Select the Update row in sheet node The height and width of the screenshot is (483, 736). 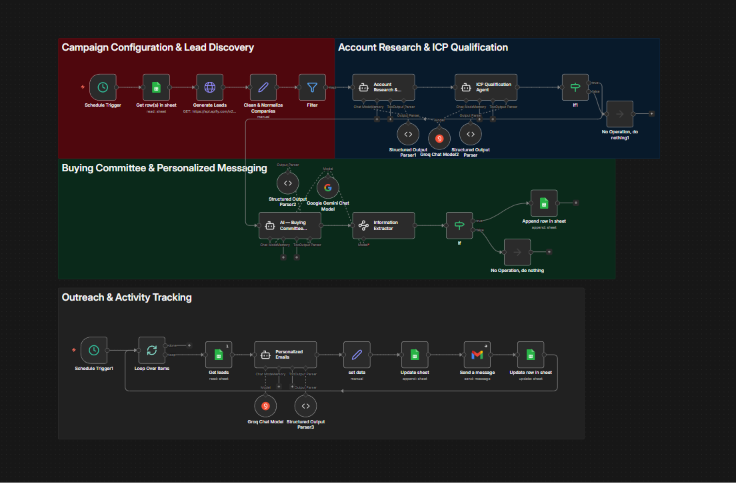pyautogui.click(x=530, y=354)
